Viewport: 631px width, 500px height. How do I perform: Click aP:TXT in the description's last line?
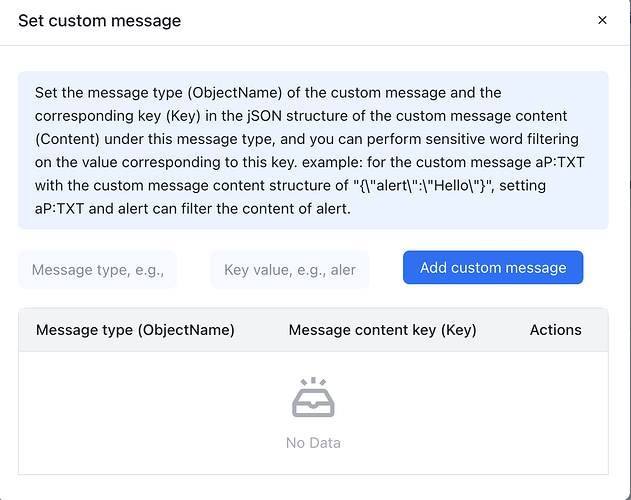click(59, 209)
